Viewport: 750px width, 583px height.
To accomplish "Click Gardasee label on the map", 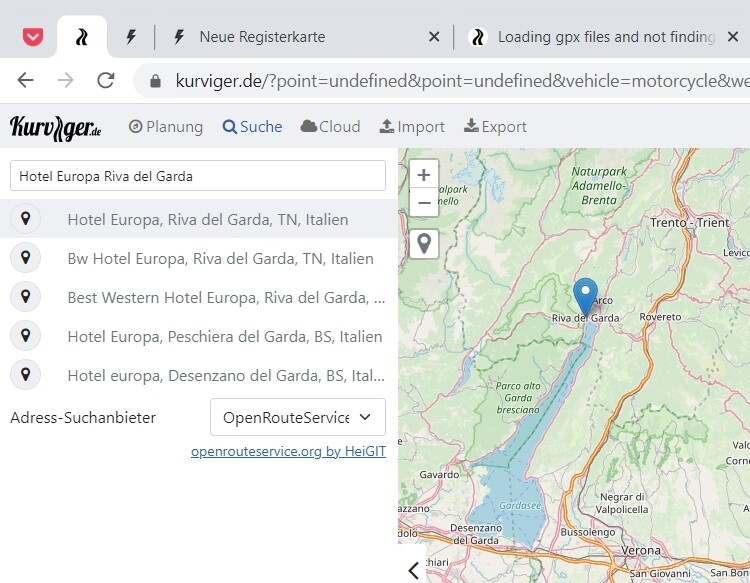I will click(520, 506).
